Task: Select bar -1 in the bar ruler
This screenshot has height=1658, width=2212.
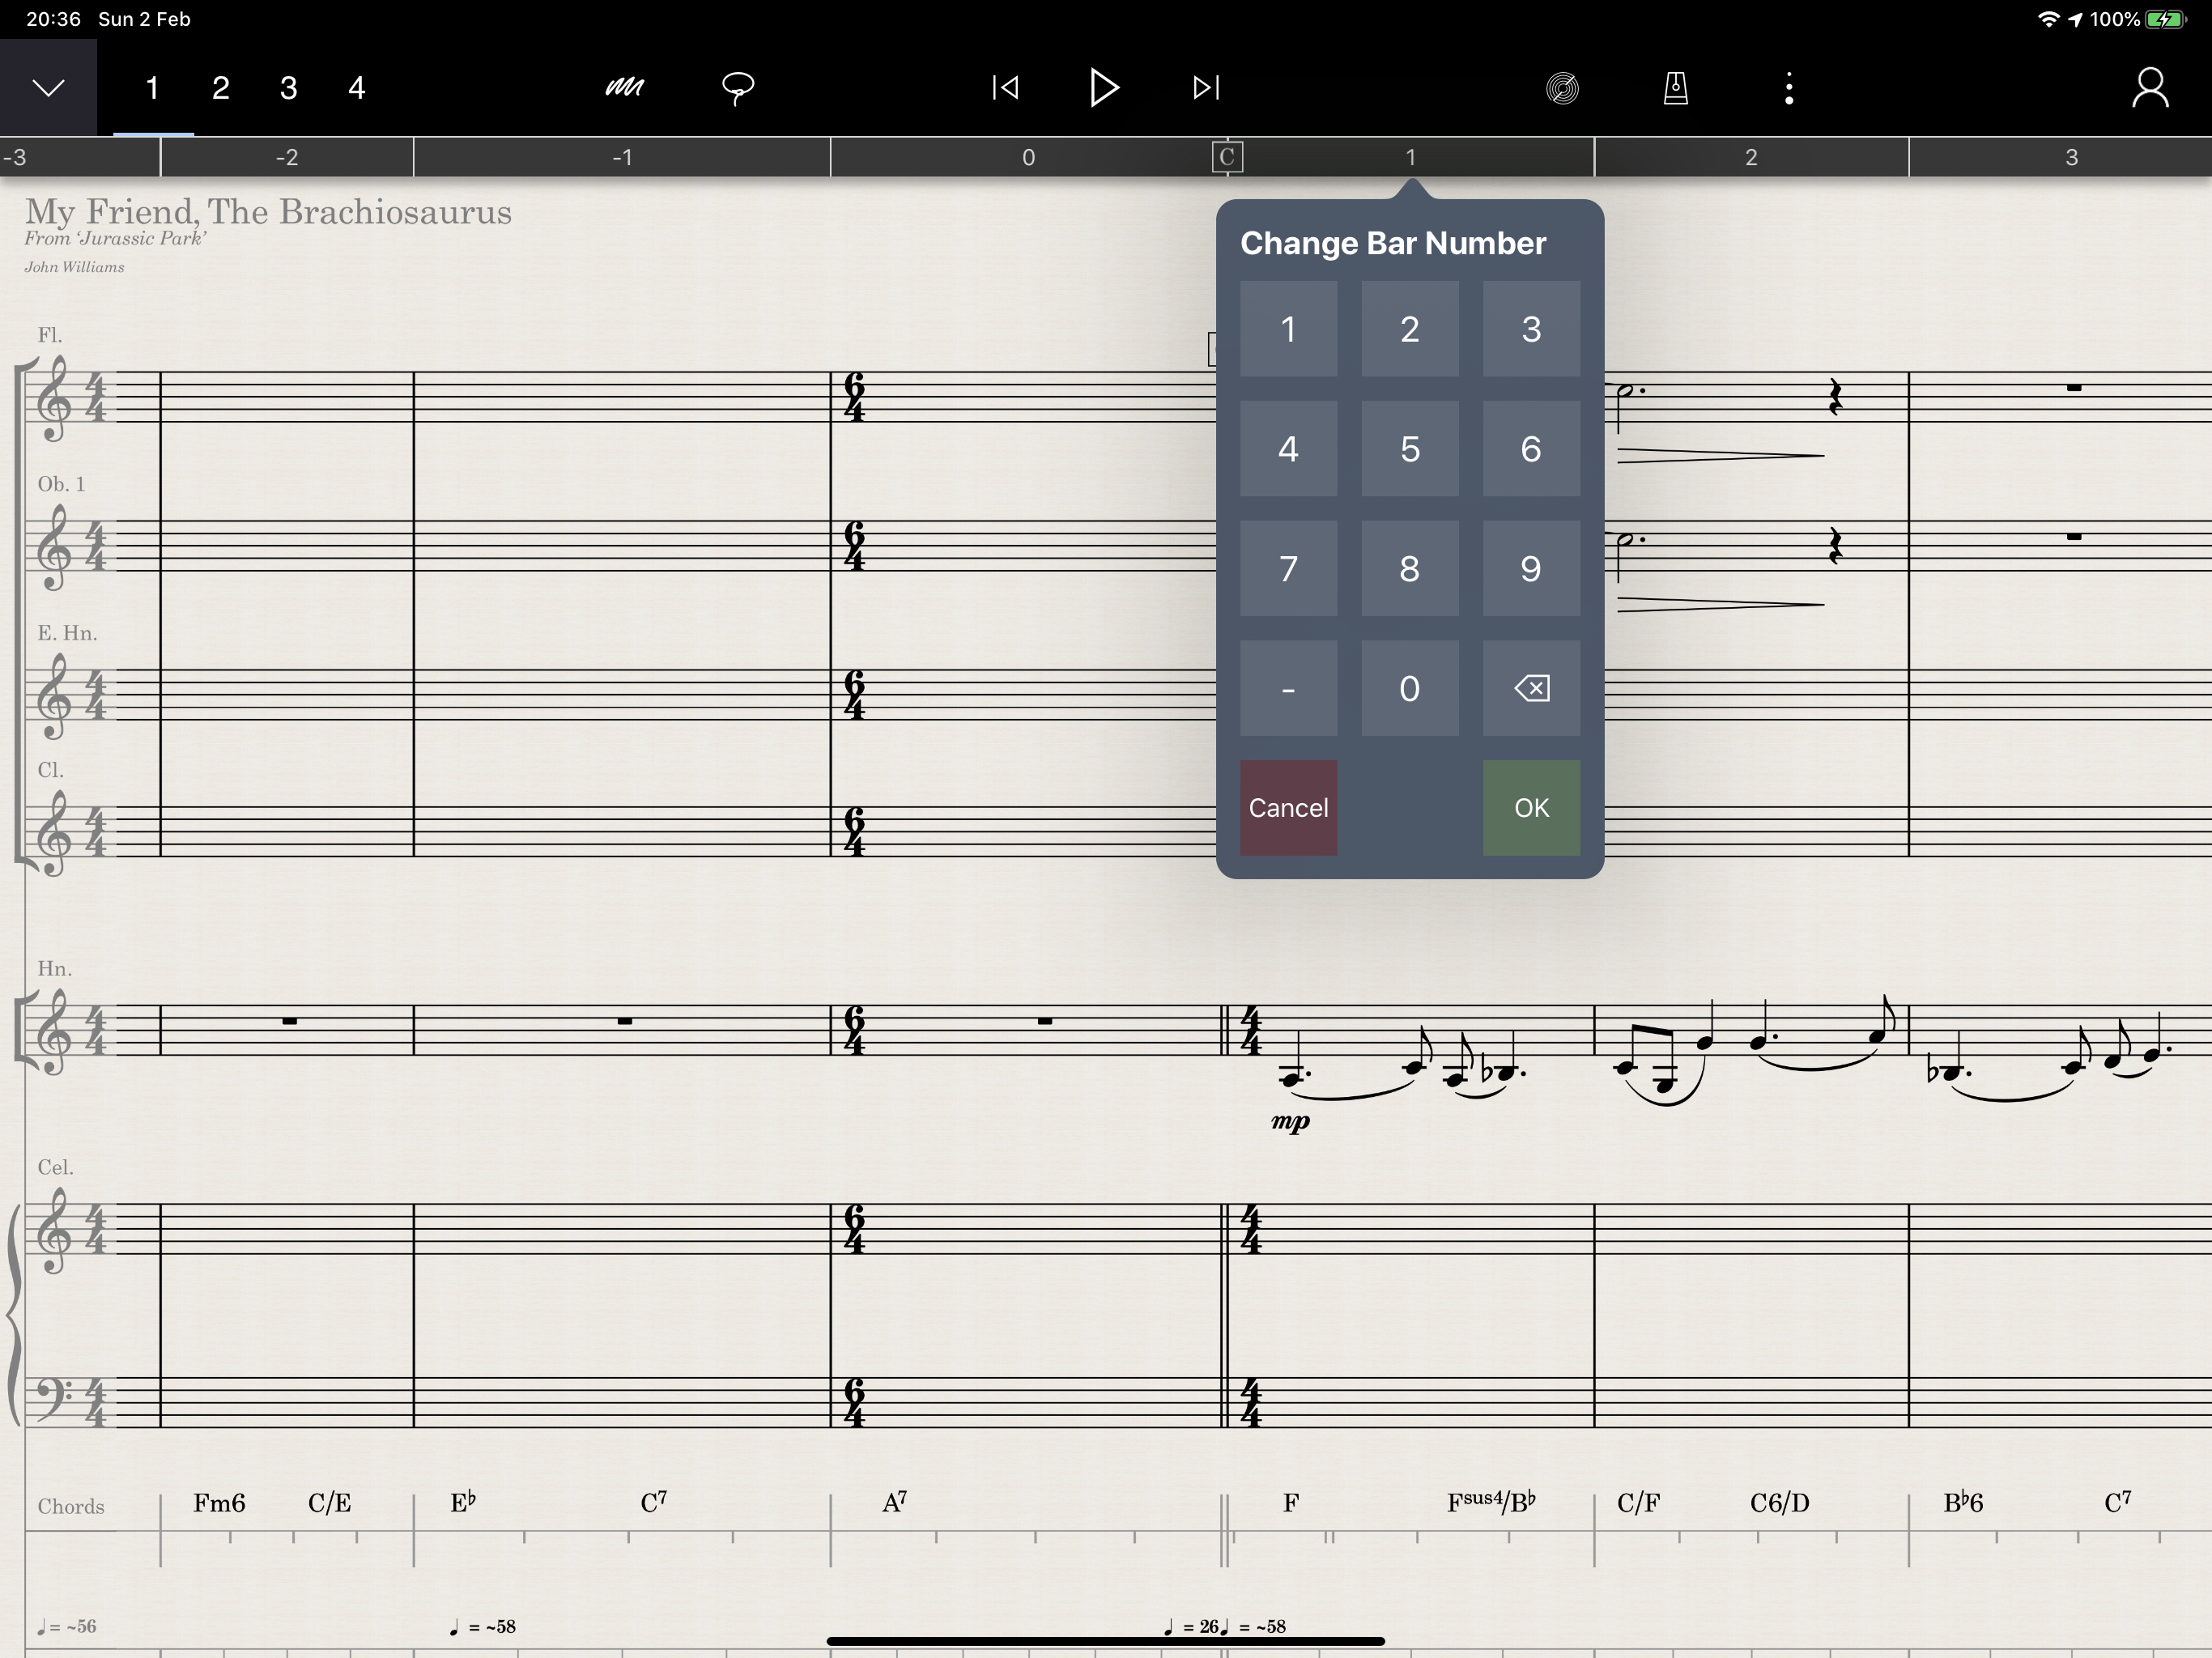Action: 622,157
